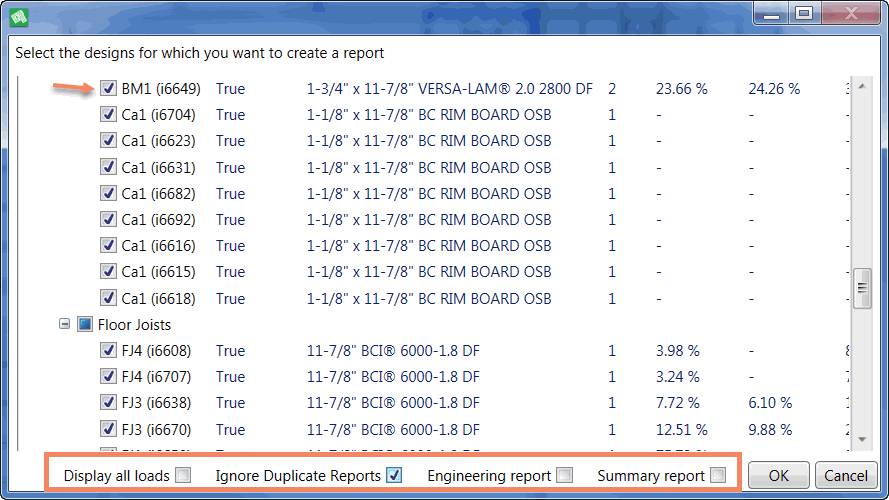Select the Ca1 (i6615) row name

(158, 272)
